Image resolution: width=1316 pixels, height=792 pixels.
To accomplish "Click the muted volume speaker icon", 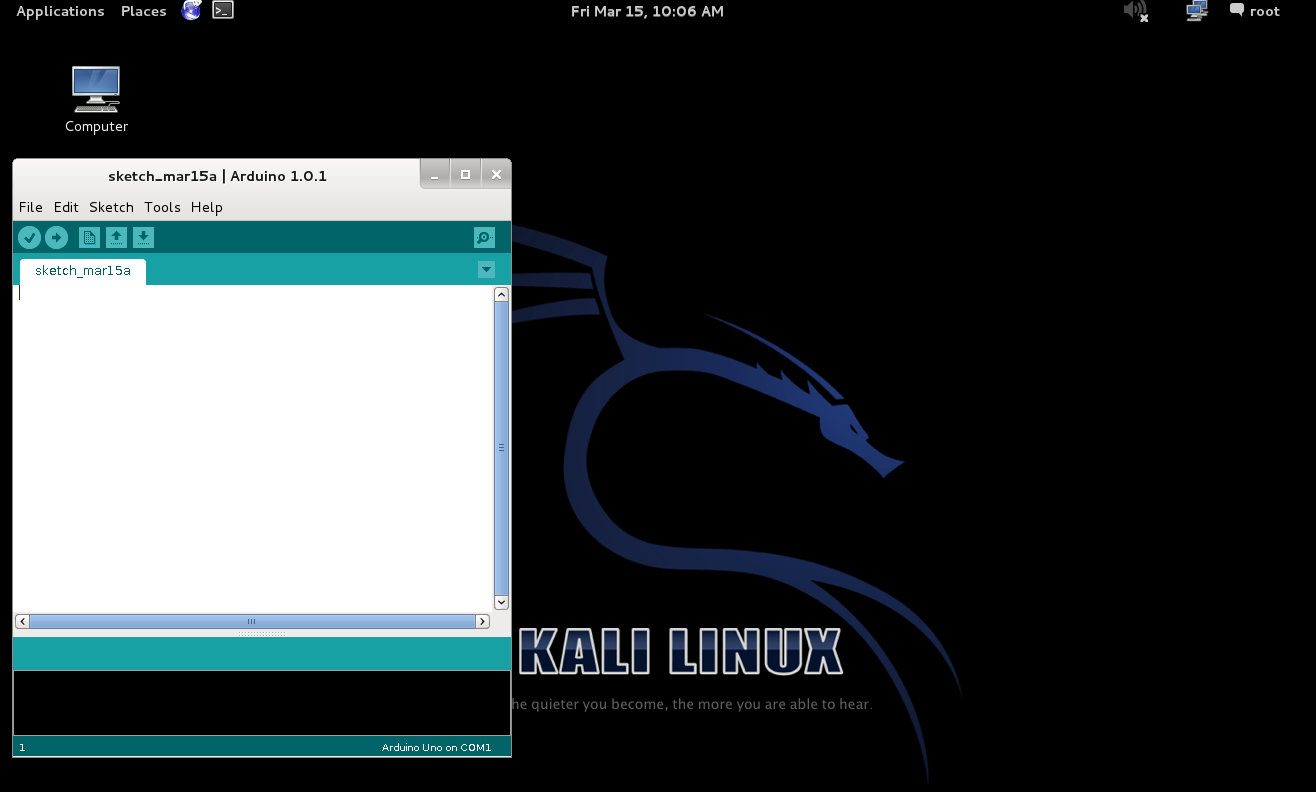I will 1135,11.
